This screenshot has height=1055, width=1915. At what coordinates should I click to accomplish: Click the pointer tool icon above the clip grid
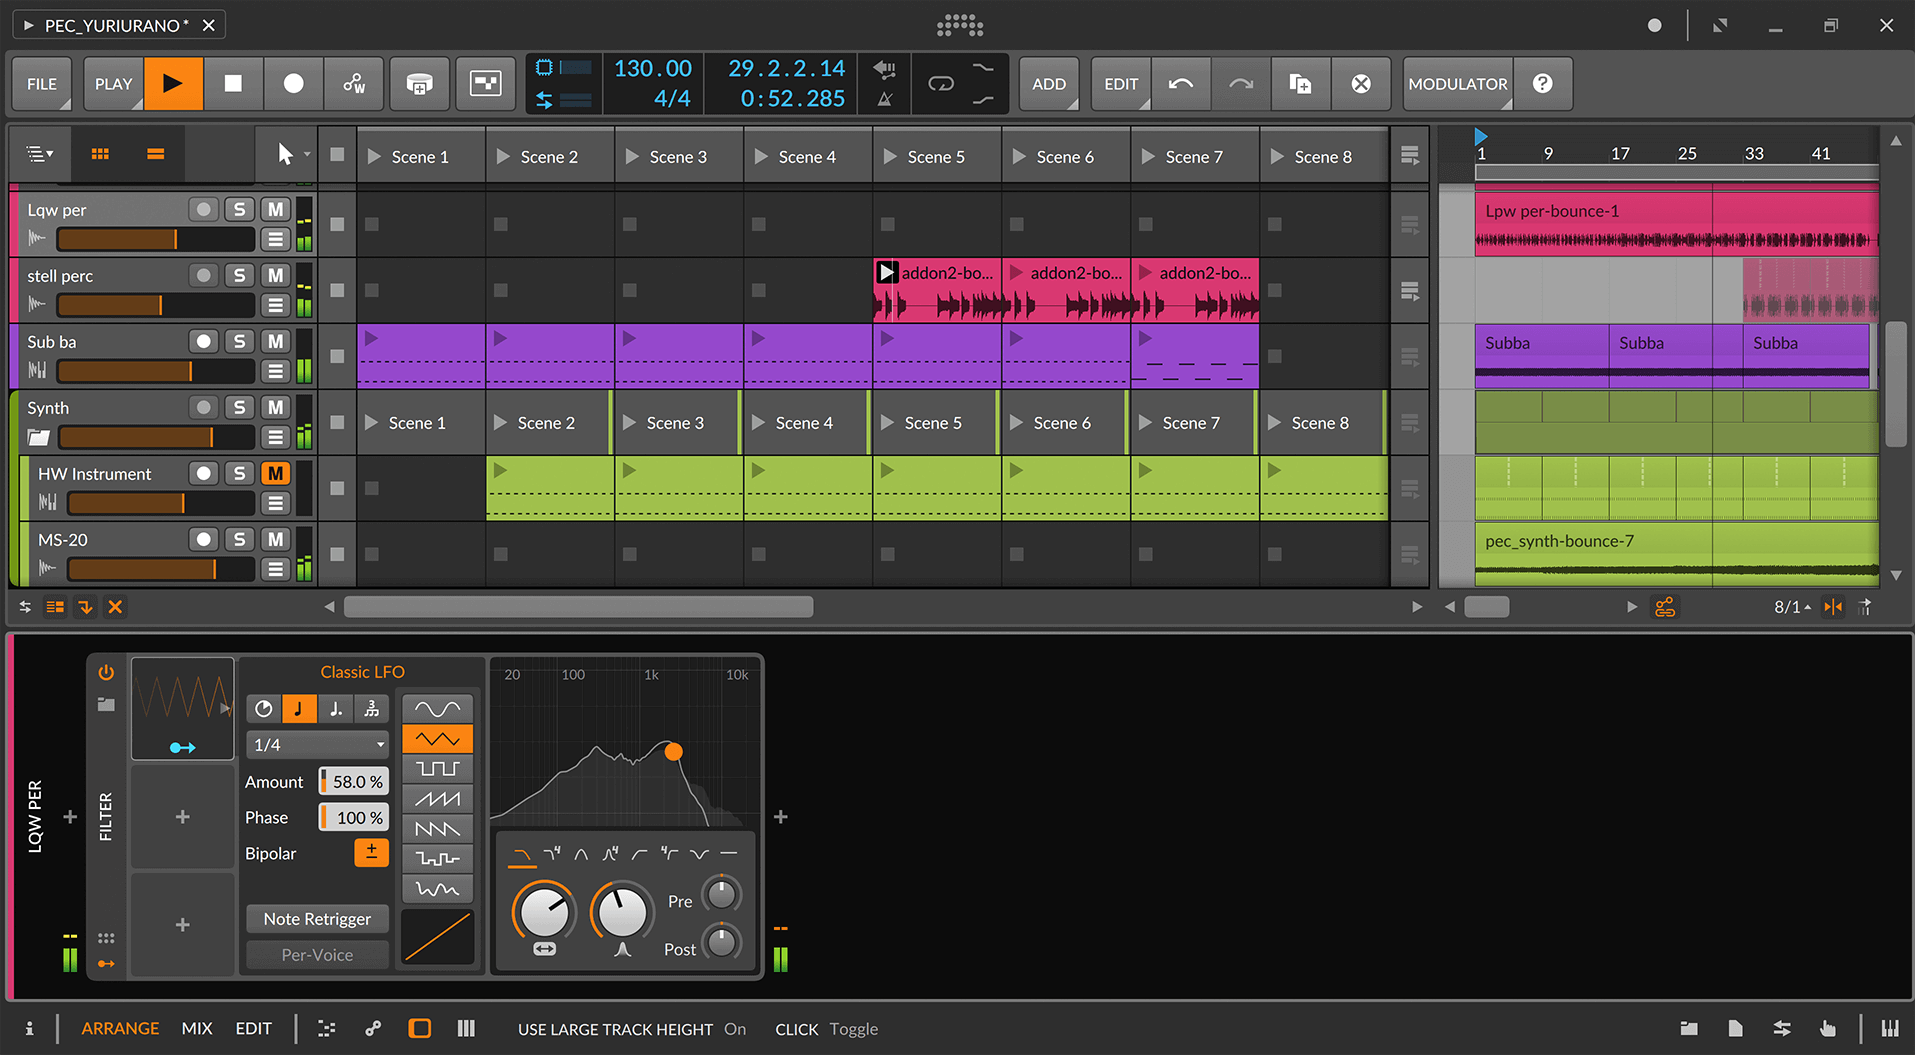coord(285,154)
